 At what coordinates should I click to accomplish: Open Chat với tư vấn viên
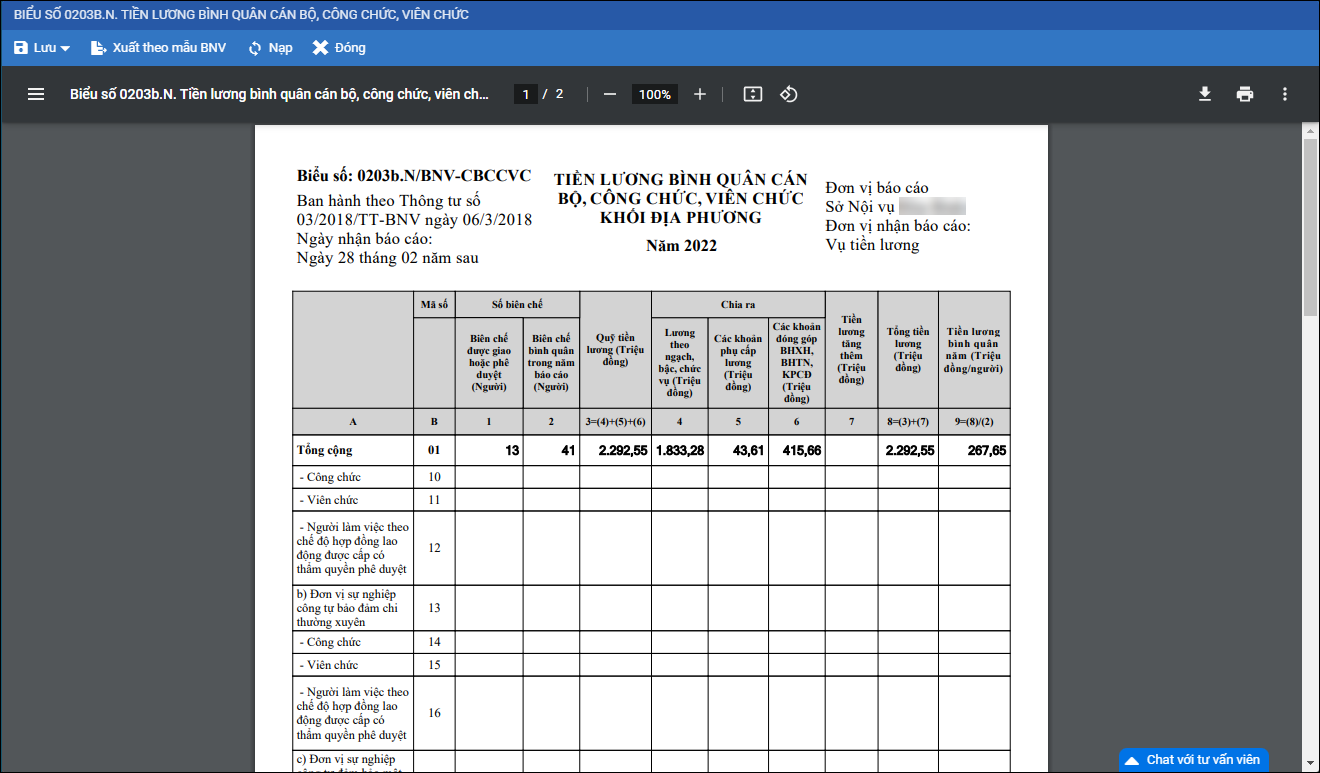click(1193, 760)
